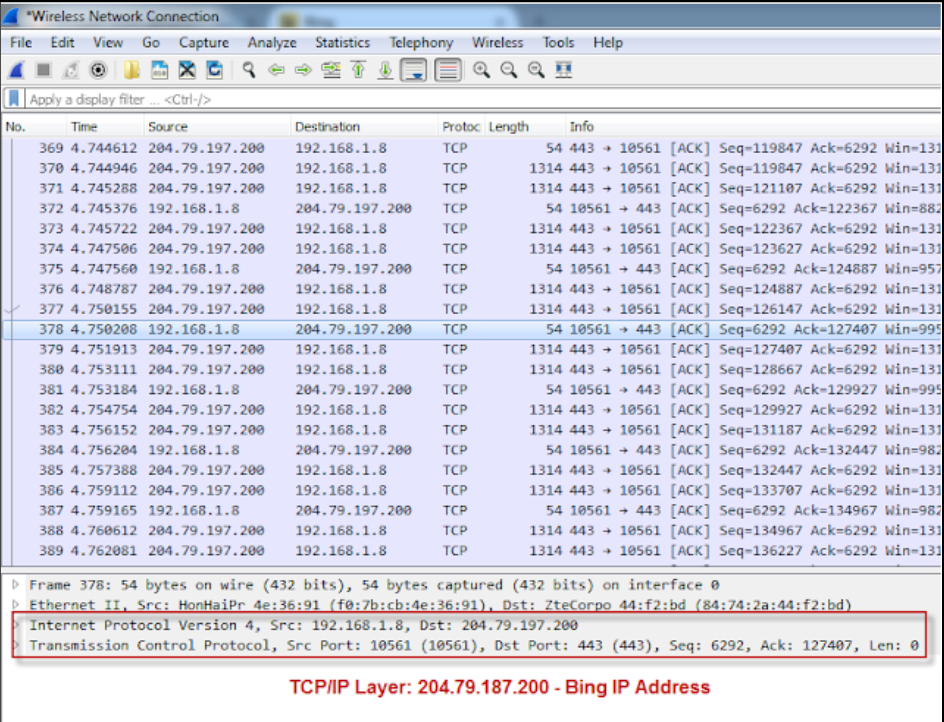Open the Go menu

(151, 43)
